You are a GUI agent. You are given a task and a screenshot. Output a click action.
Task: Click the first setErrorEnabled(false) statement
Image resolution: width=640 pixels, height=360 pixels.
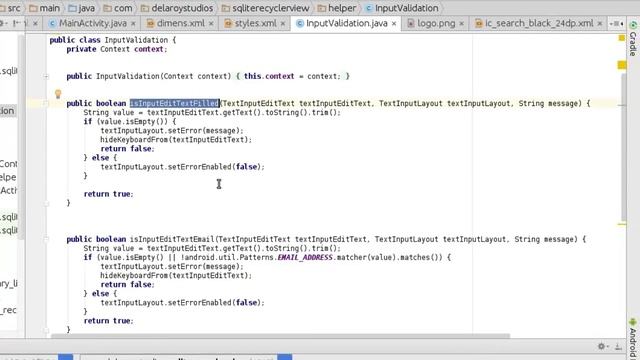coord(182,167)
